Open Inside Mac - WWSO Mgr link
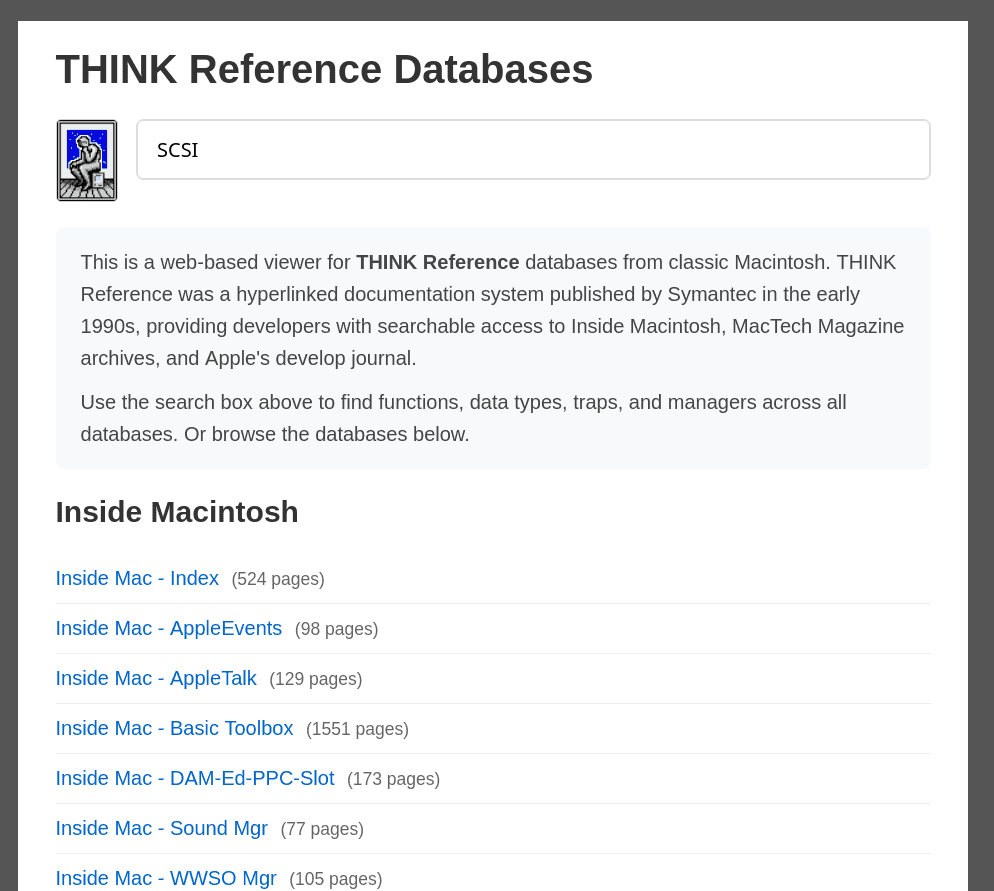The image size is (994, 891). point(166,878)
